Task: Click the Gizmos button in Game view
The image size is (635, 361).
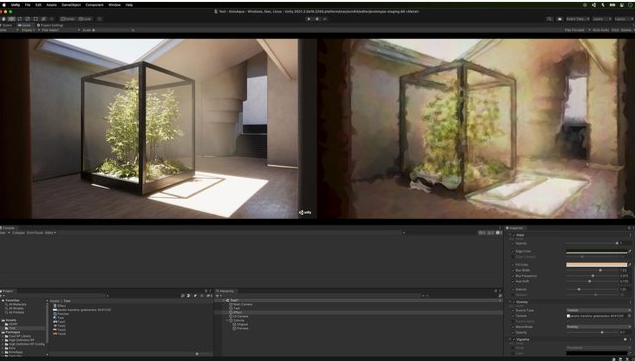Action: coord(626,30)
